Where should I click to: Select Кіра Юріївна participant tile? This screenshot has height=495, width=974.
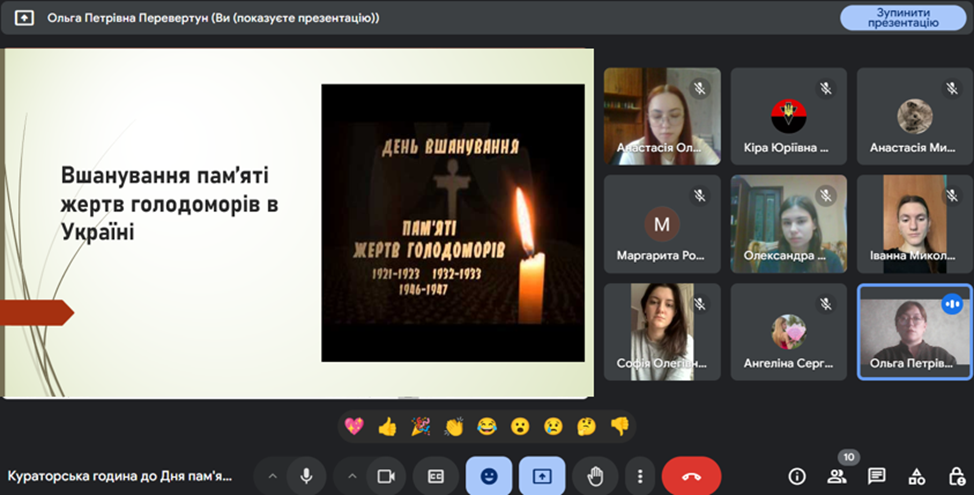pos(788,116)
